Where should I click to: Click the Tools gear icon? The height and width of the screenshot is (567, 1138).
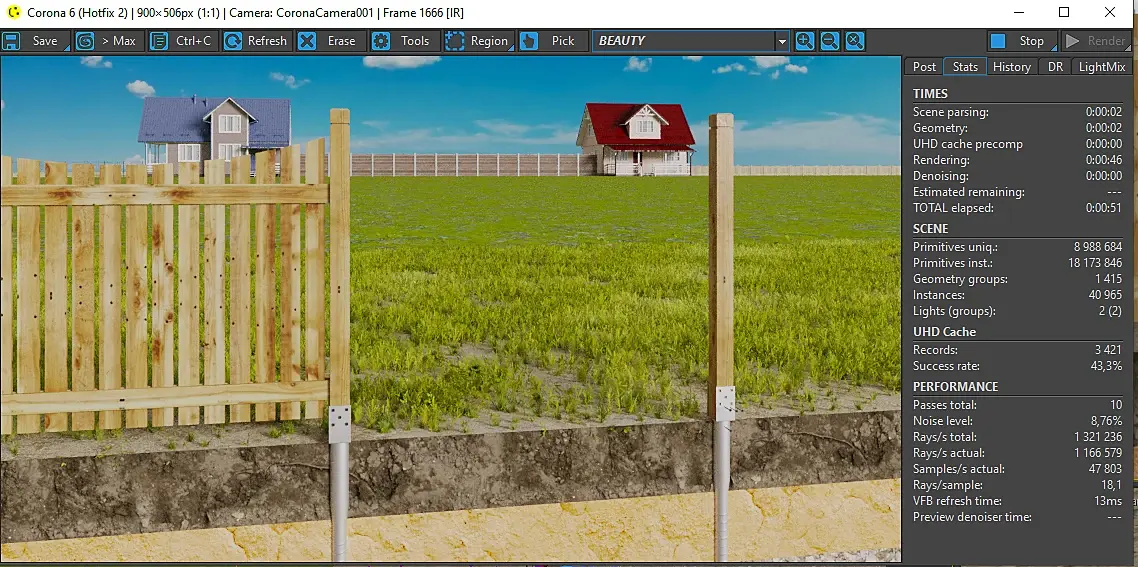pos(380,41)
